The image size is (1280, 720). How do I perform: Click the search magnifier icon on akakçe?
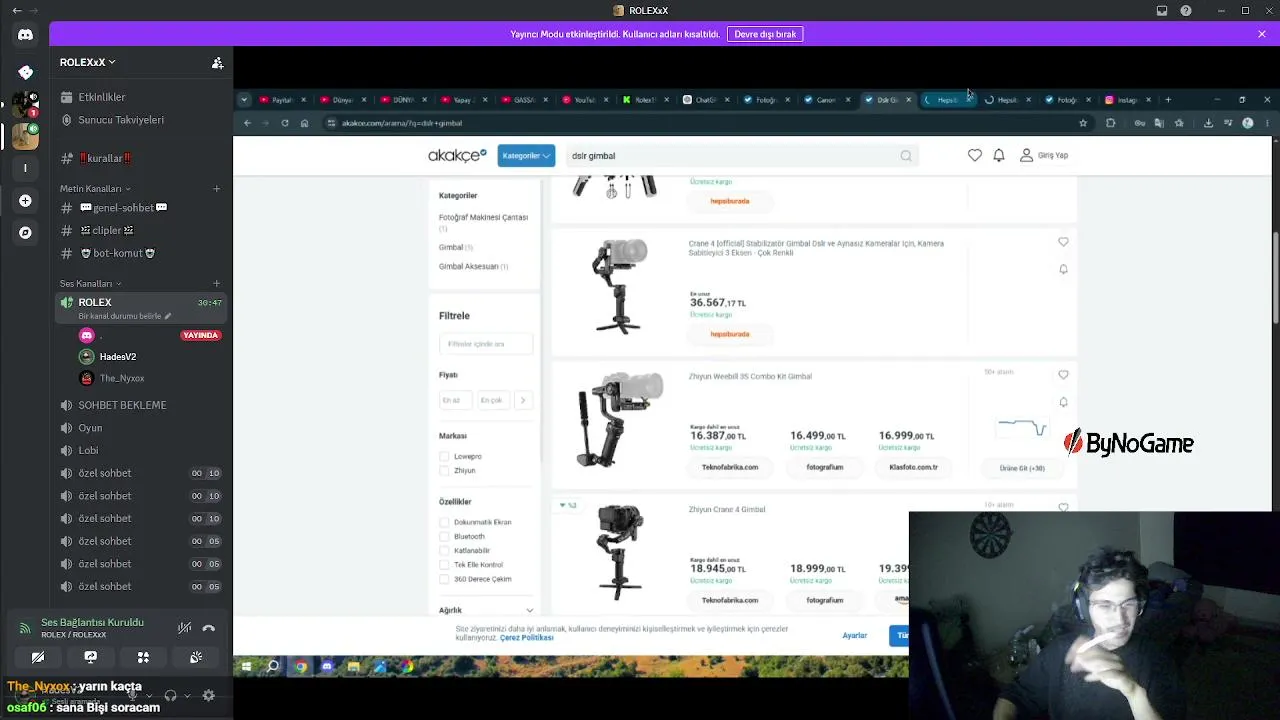[906, 156]
